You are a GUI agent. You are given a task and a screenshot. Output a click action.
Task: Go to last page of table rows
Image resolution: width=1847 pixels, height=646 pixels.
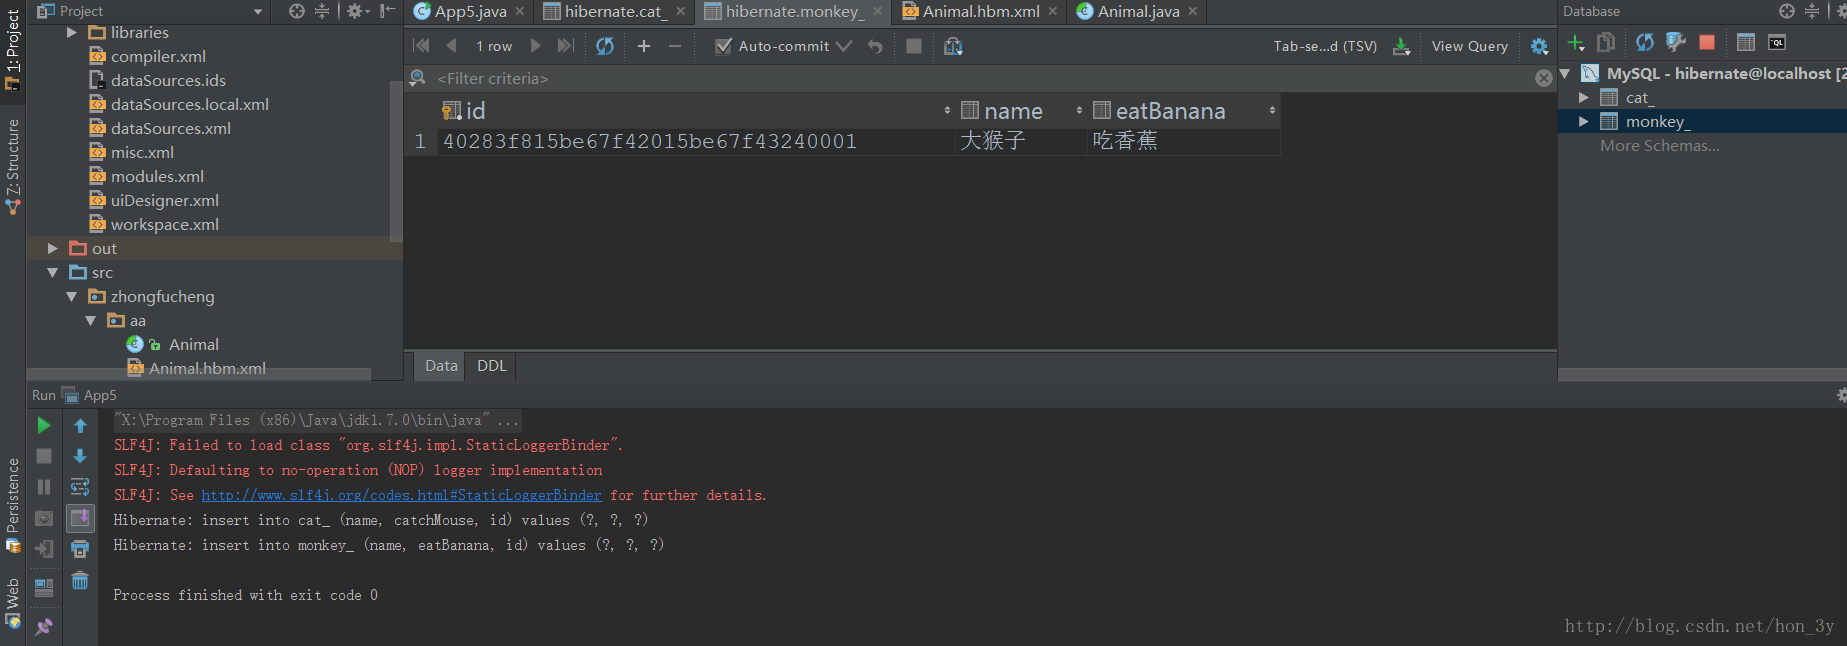(566, 46)
